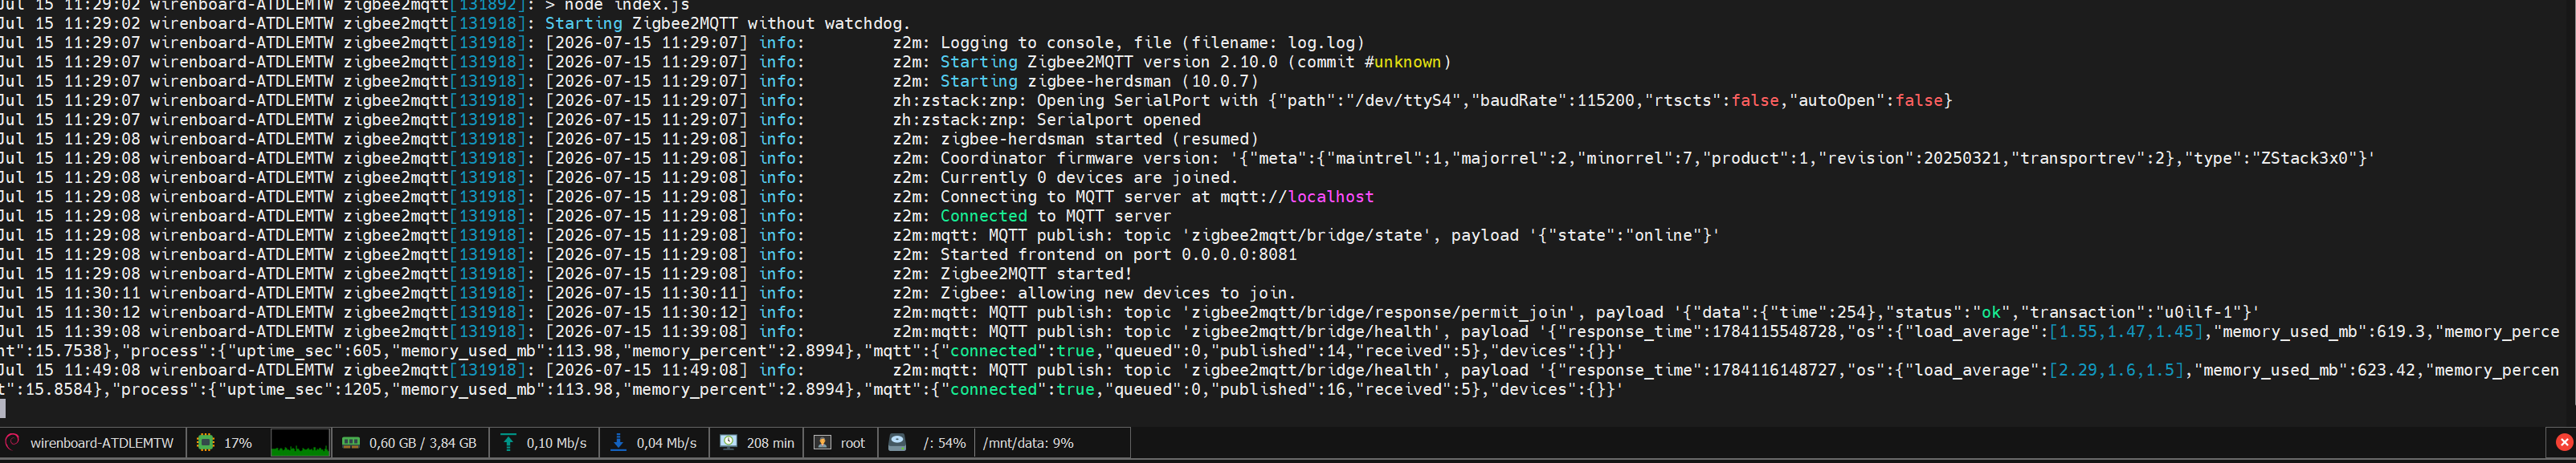Click the RAM memory module icon

351,442
